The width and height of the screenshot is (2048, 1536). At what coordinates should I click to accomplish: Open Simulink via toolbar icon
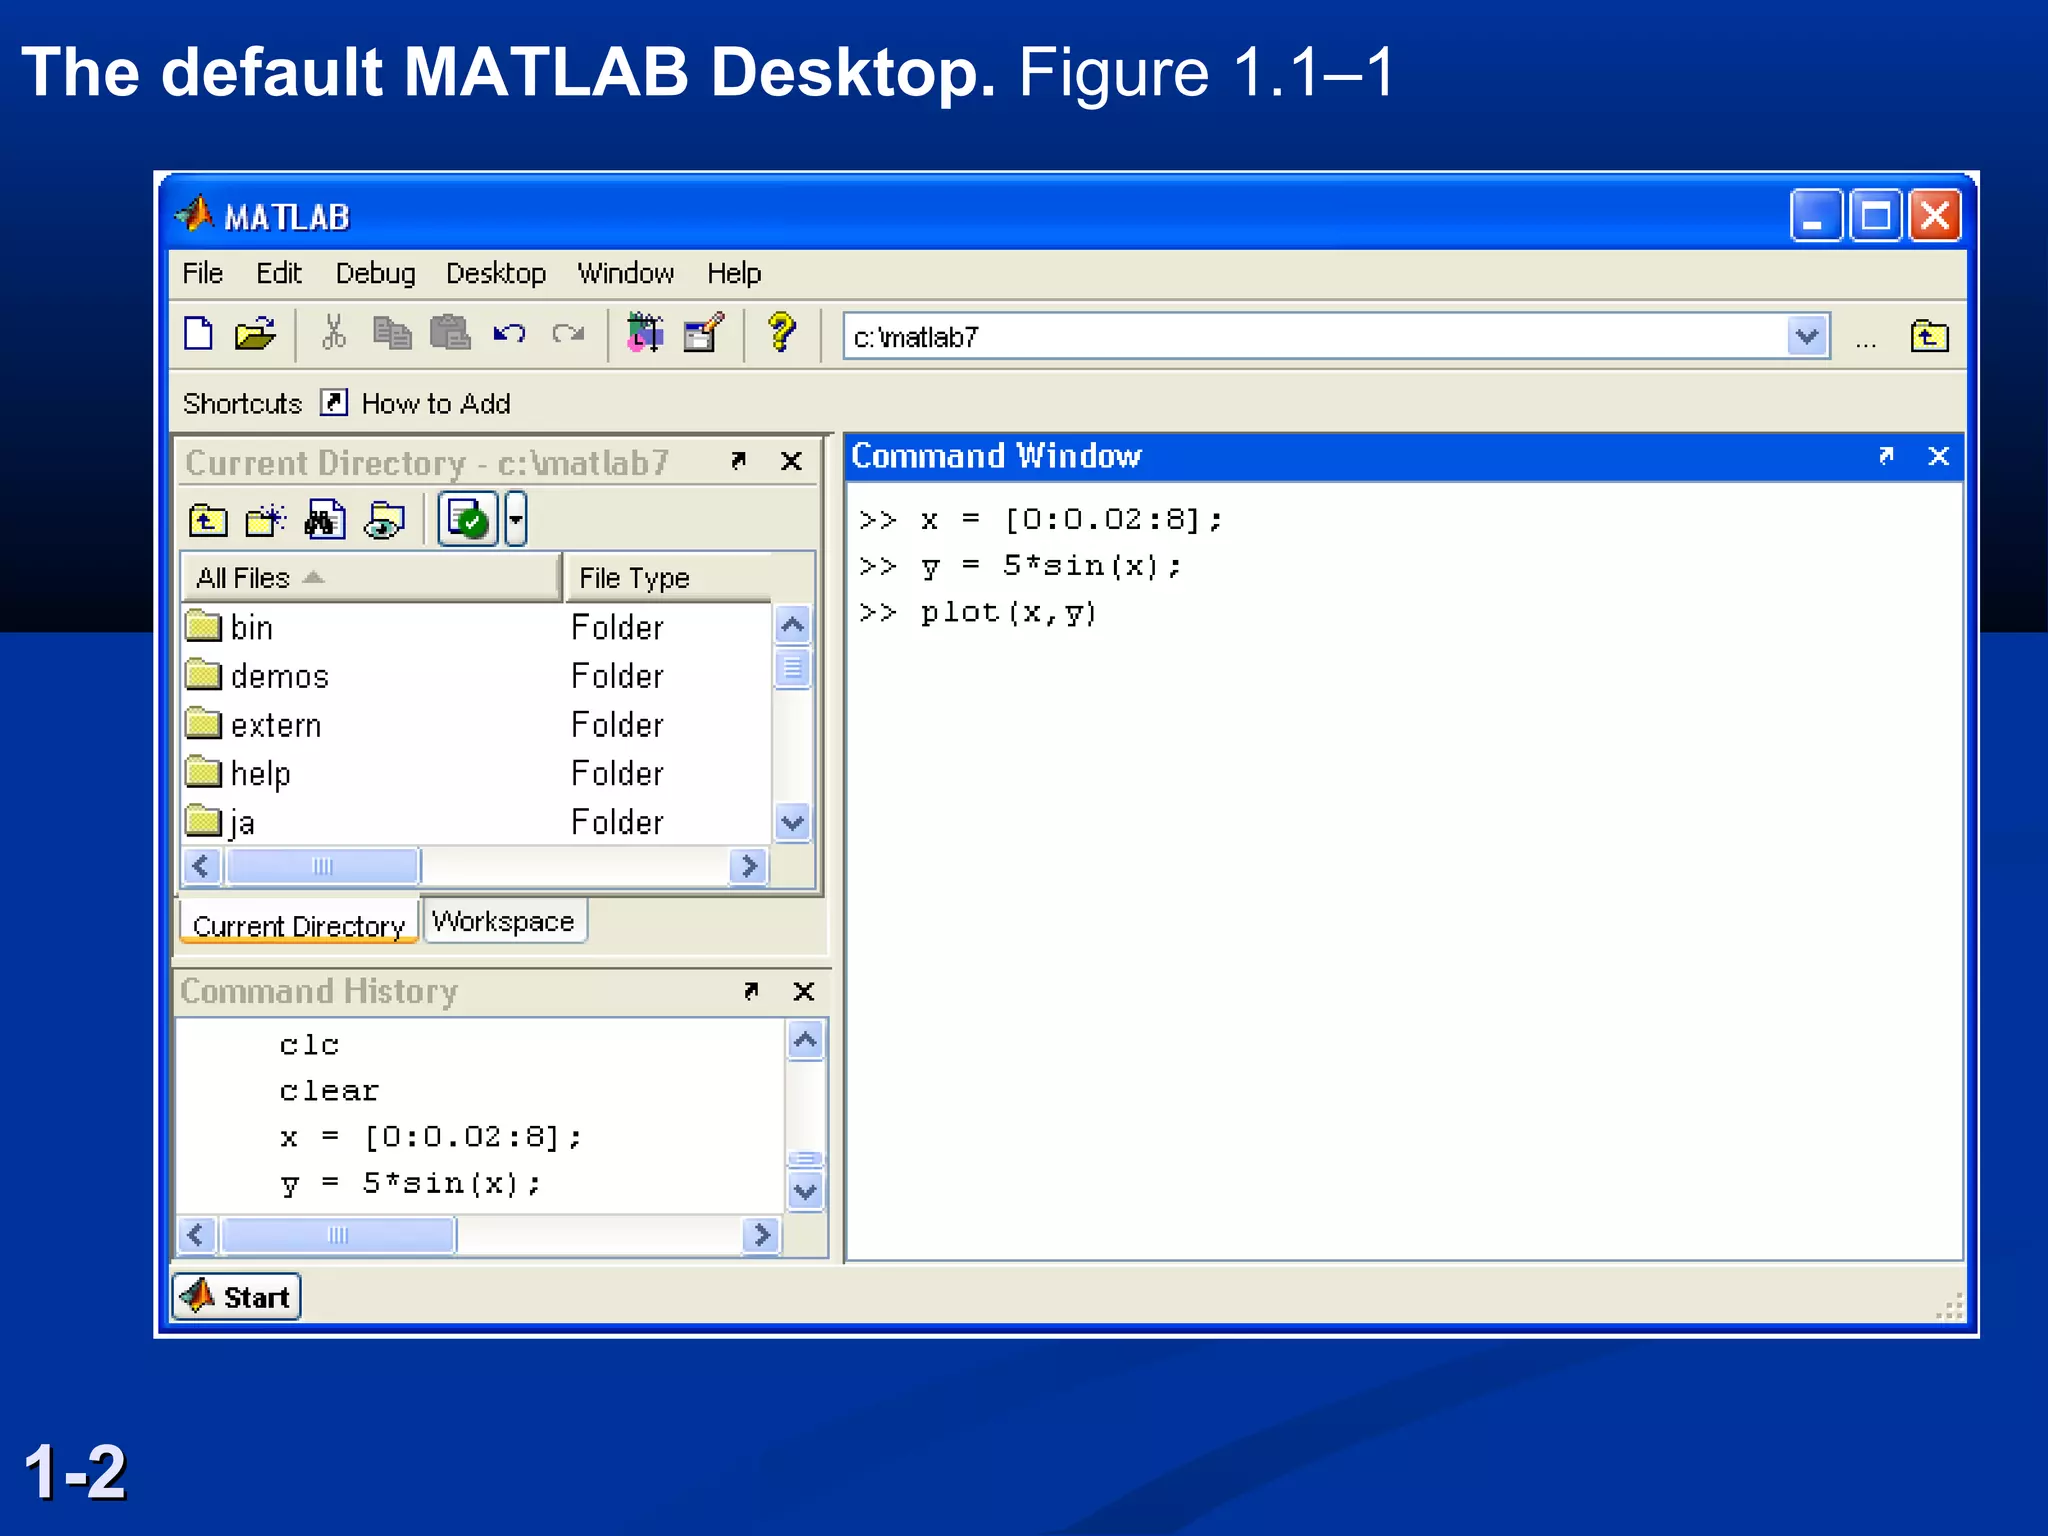(x=645, y=333)
